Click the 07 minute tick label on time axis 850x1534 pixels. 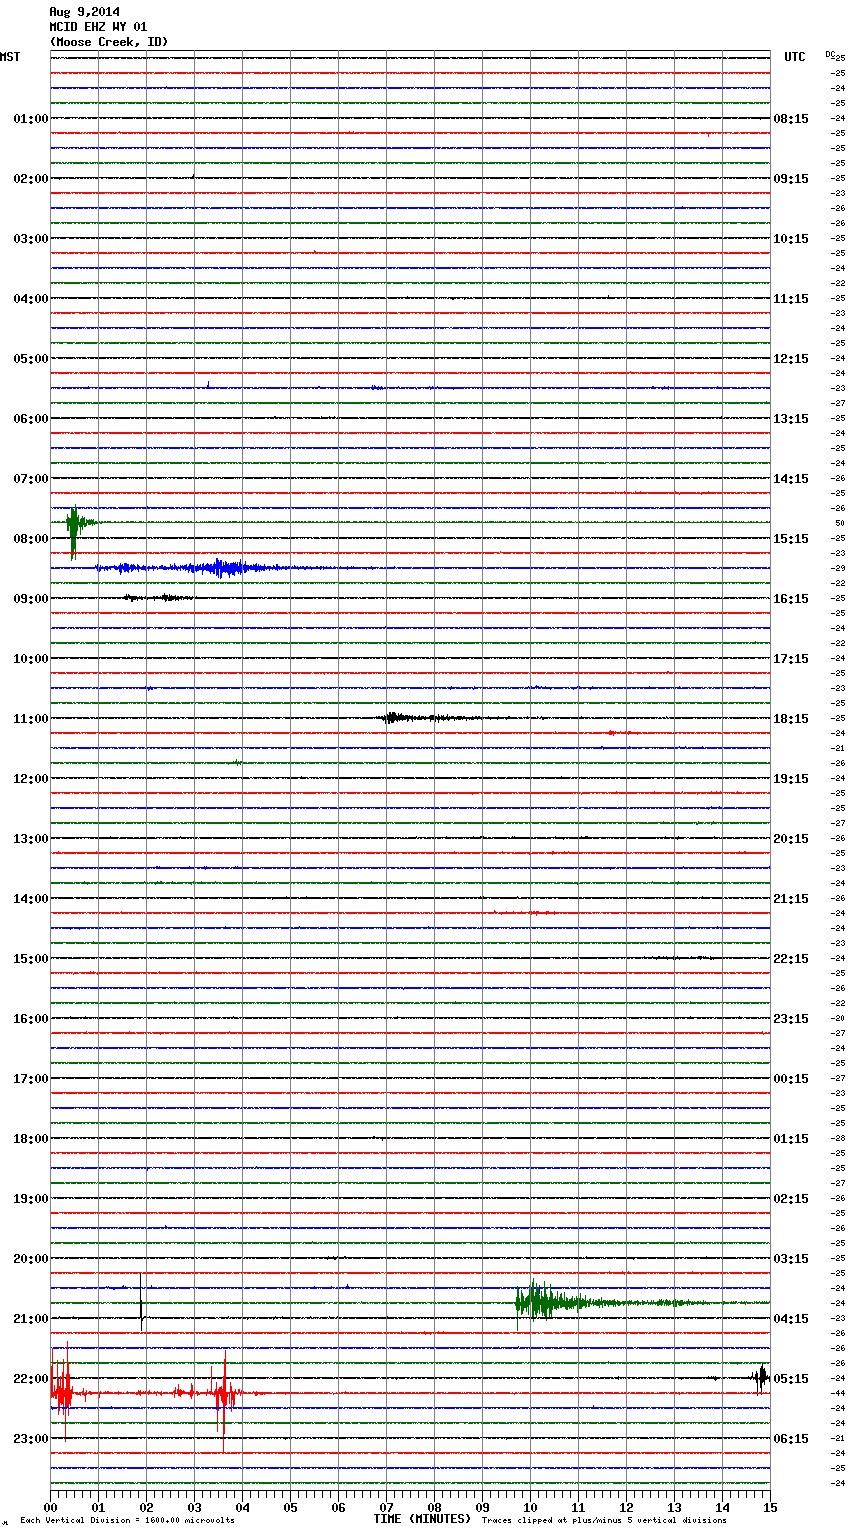pos(386,1507)
